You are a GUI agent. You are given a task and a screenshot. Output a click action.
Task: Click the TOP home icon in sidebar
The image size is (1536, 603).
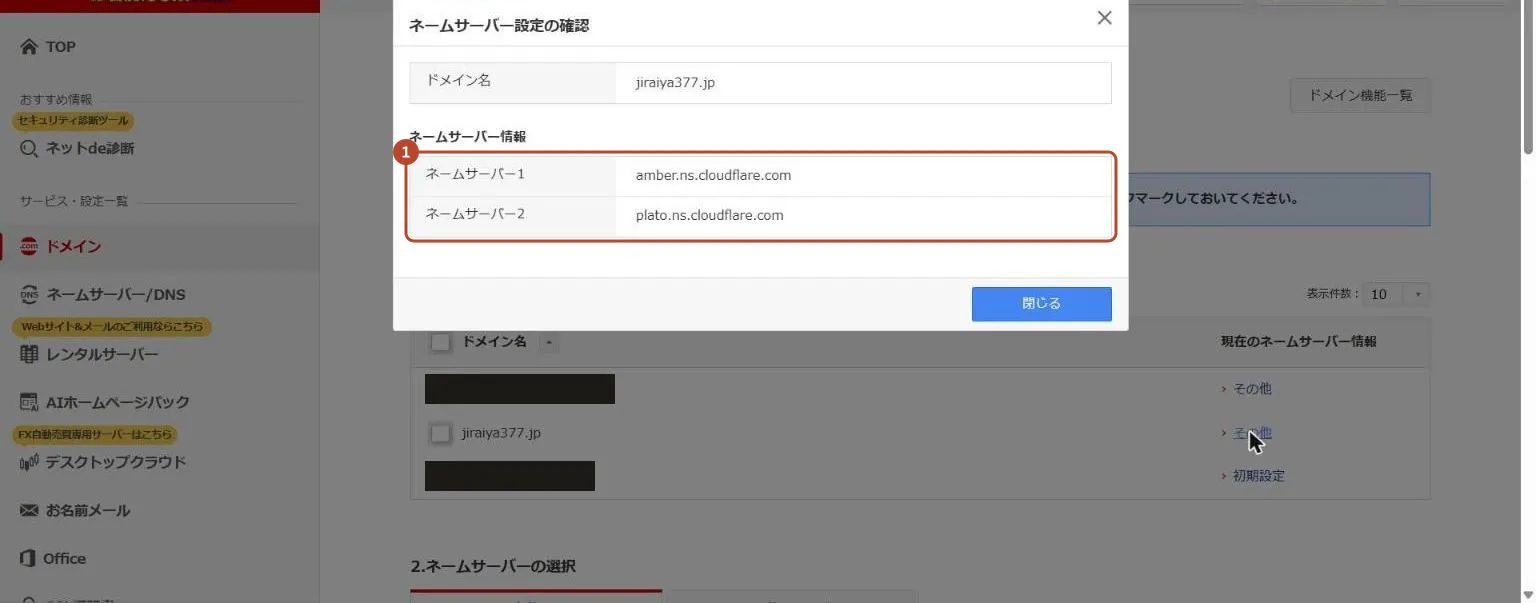29,47
